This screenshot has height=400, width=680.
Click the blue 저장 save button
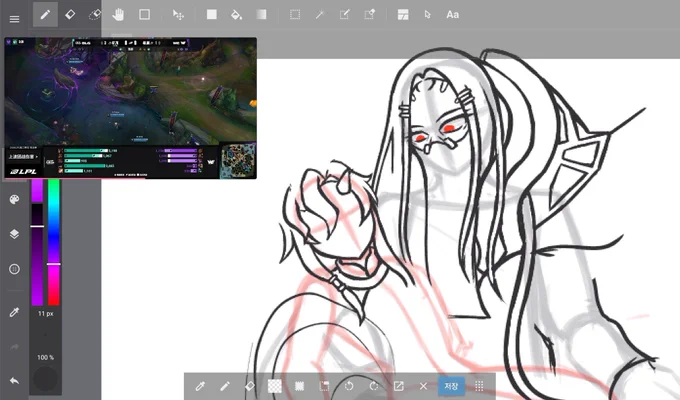tap(451, 386)
